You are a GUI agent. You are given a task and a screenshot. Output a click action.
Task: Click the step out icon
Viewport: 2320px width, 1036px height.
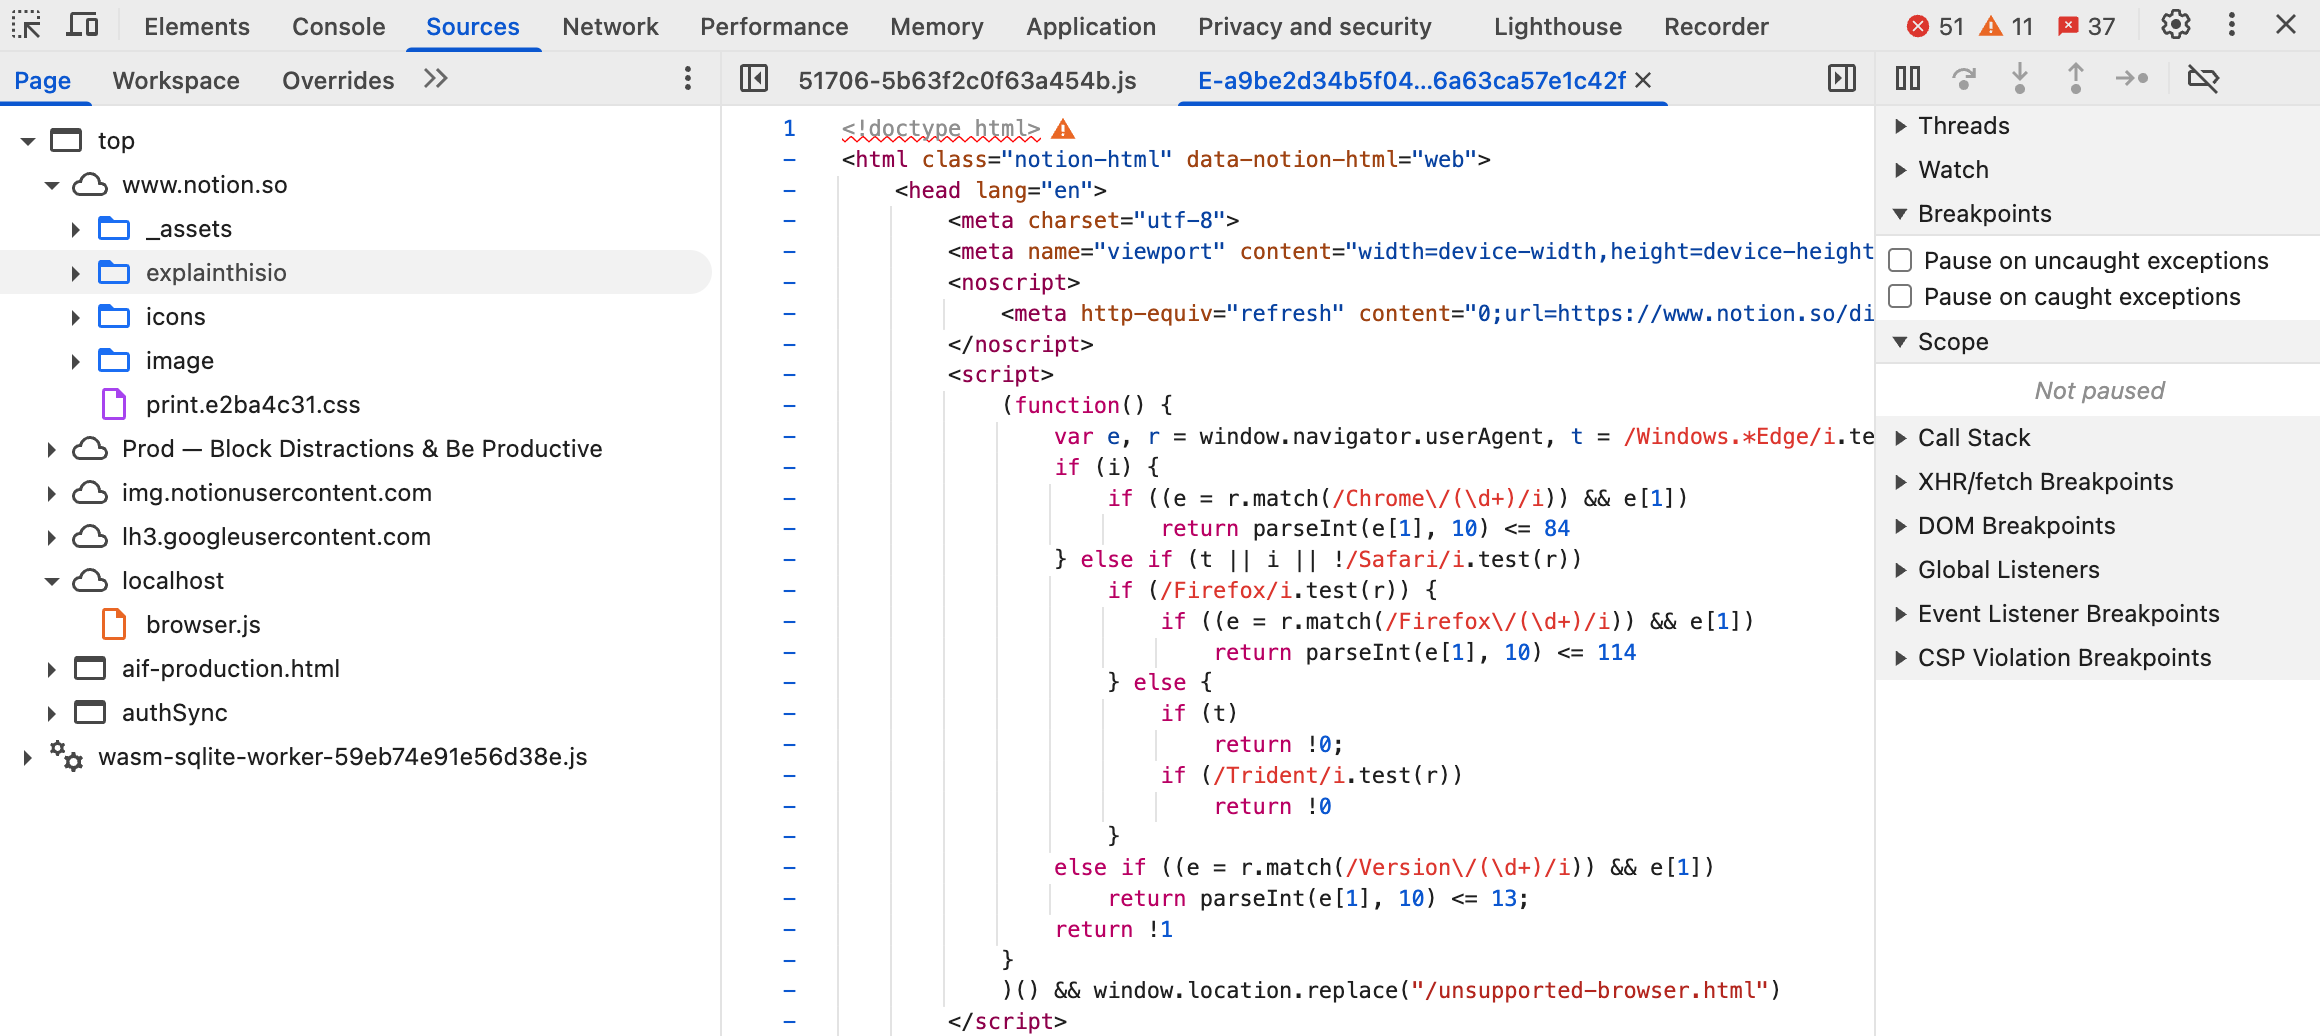2075,78
